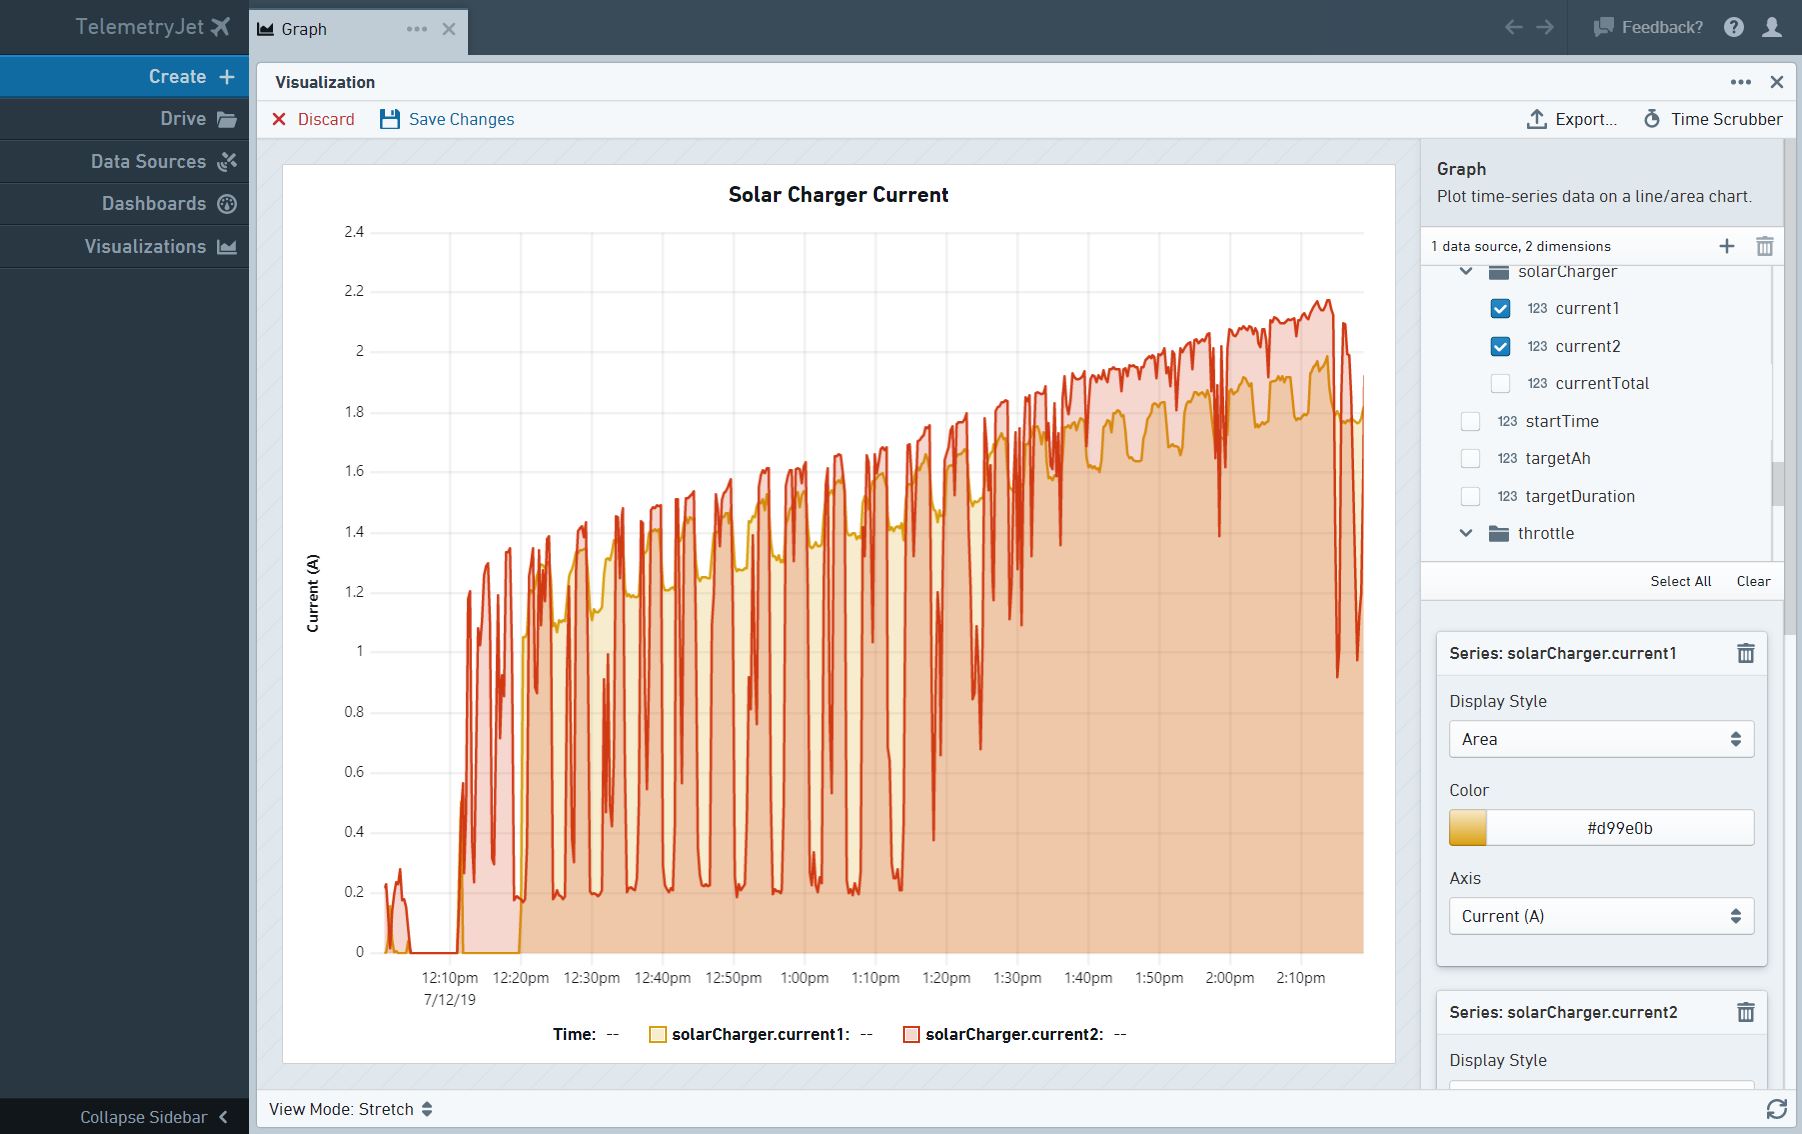Click Select All dimensions link

[1680, 581]
